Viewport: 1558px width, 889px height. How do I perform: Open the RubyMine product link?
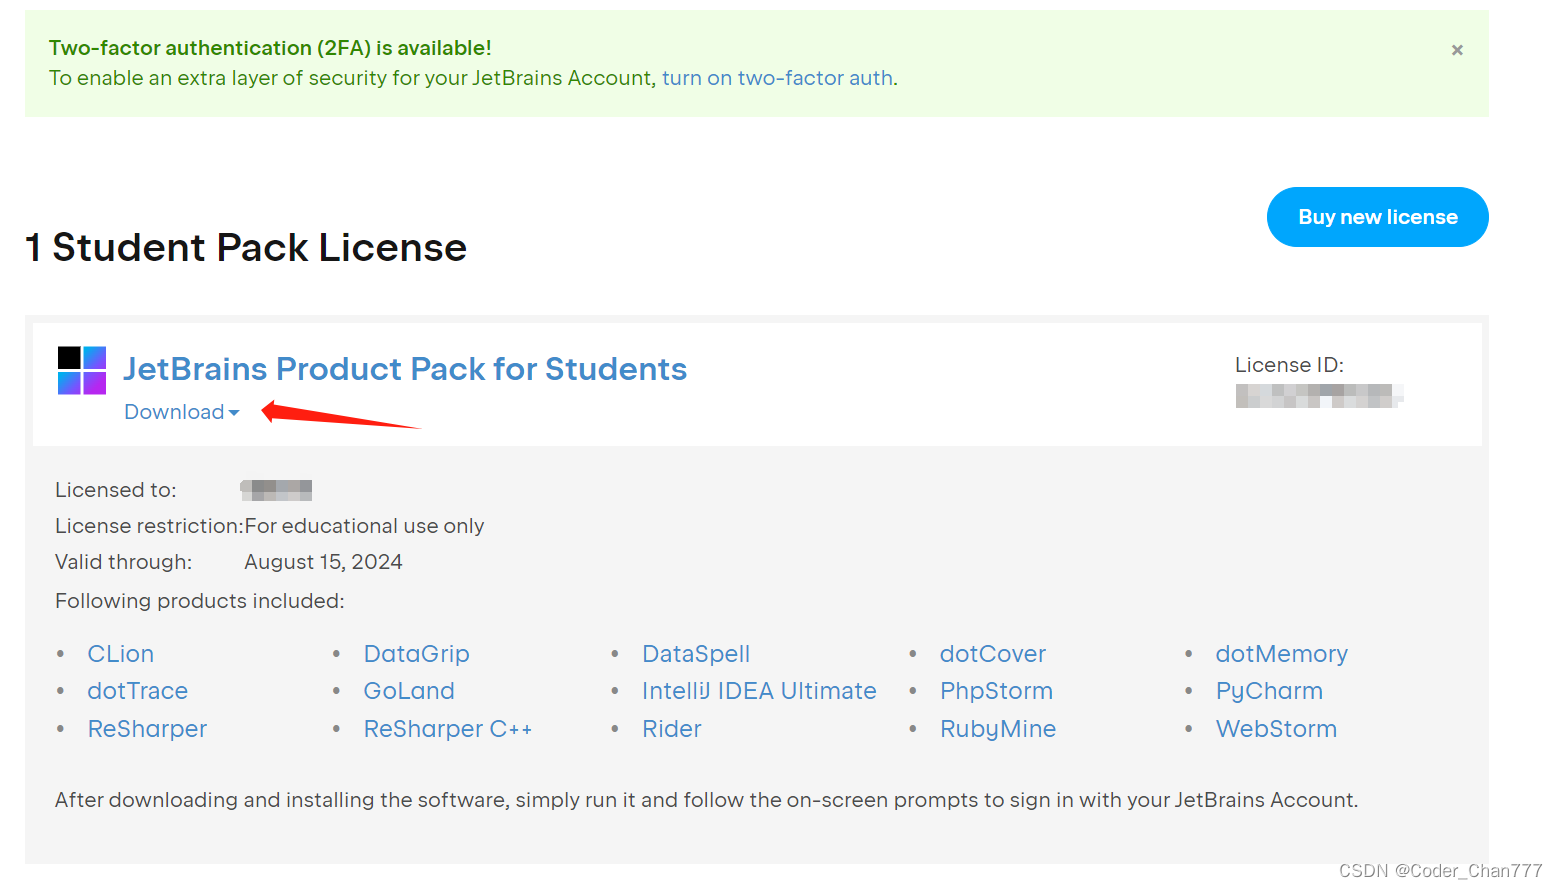point(998,729)
